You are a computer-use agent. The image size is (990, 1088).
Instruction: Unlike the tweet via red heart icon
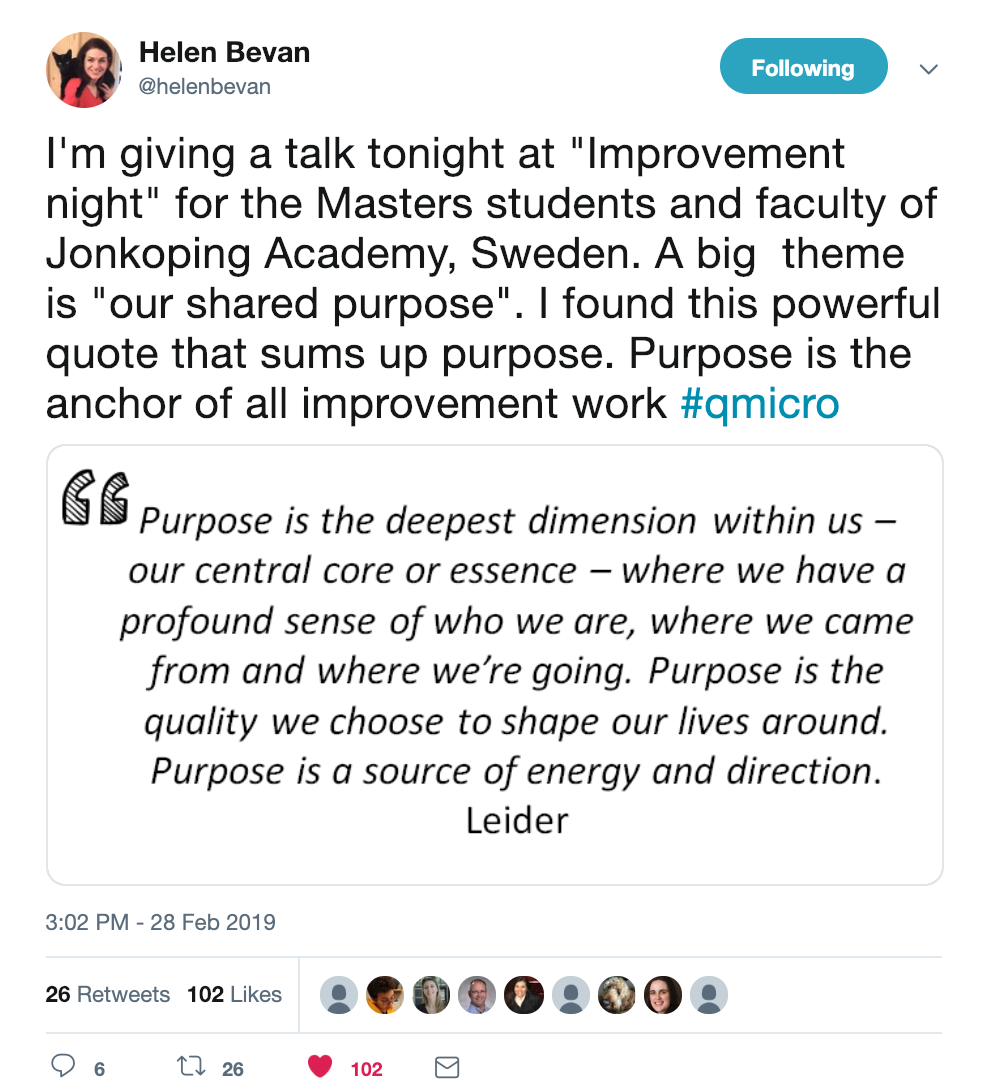click(320, 1066)
